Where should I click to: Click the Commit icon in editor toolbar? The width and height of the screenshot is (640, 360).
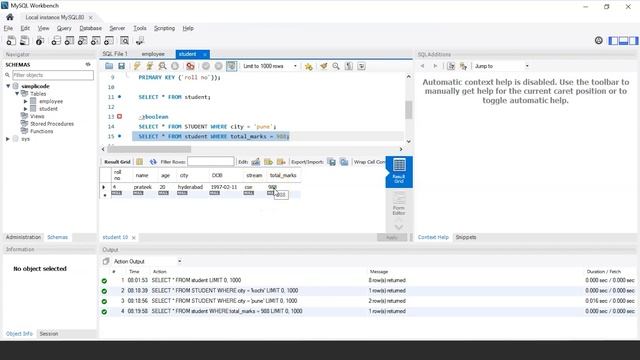tap(206, 66)
